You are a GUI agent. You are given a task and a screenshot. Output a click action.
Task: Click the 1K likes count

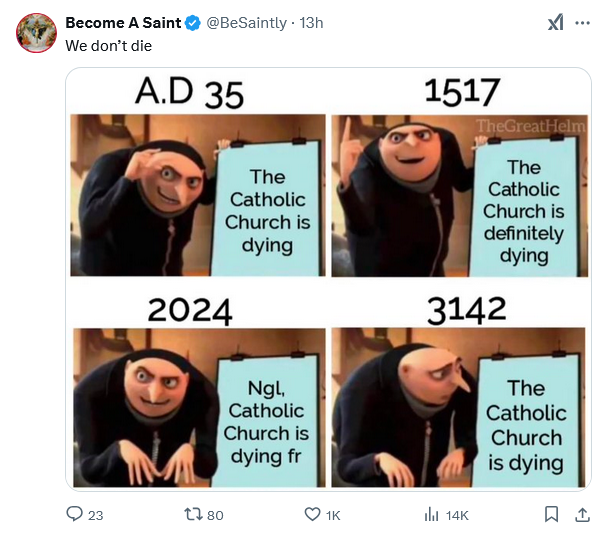(x=333, y=514)
